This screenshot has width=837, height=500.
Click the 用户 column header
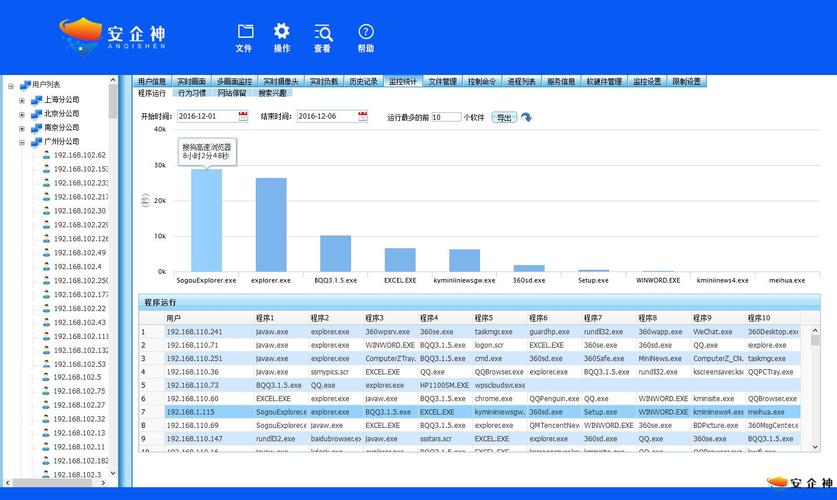click(209, 318)
